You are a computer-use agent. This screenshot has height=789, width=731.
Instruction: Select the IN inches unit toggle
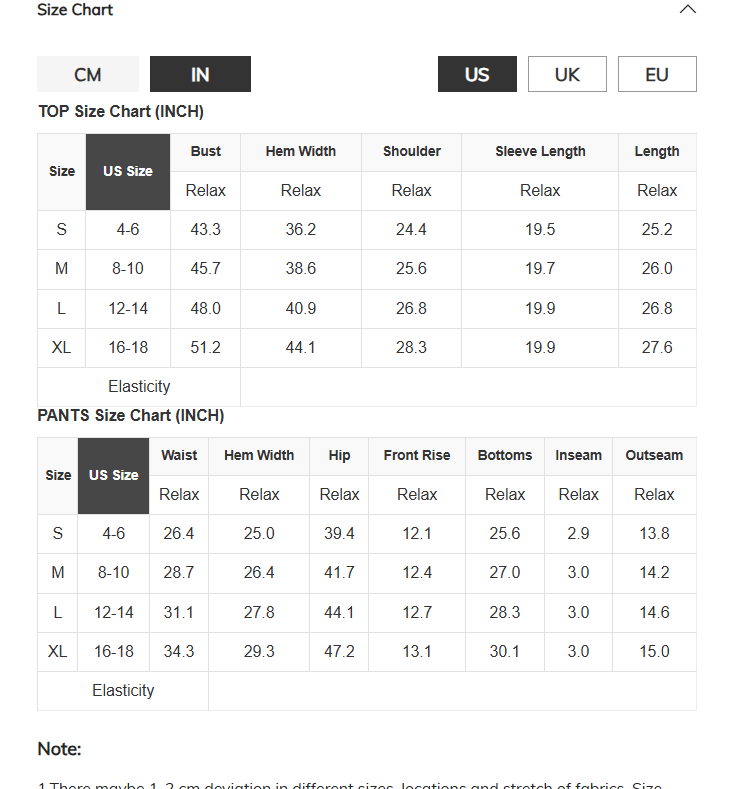(200, 74)
